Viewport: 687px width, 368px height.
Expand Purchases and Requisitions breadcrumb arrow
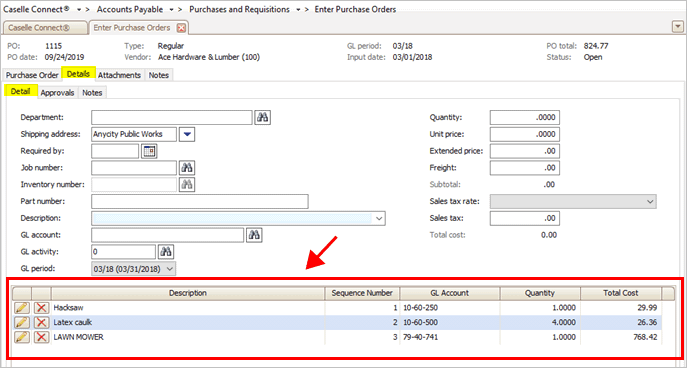pyautogui.click(x=298, y=9)
